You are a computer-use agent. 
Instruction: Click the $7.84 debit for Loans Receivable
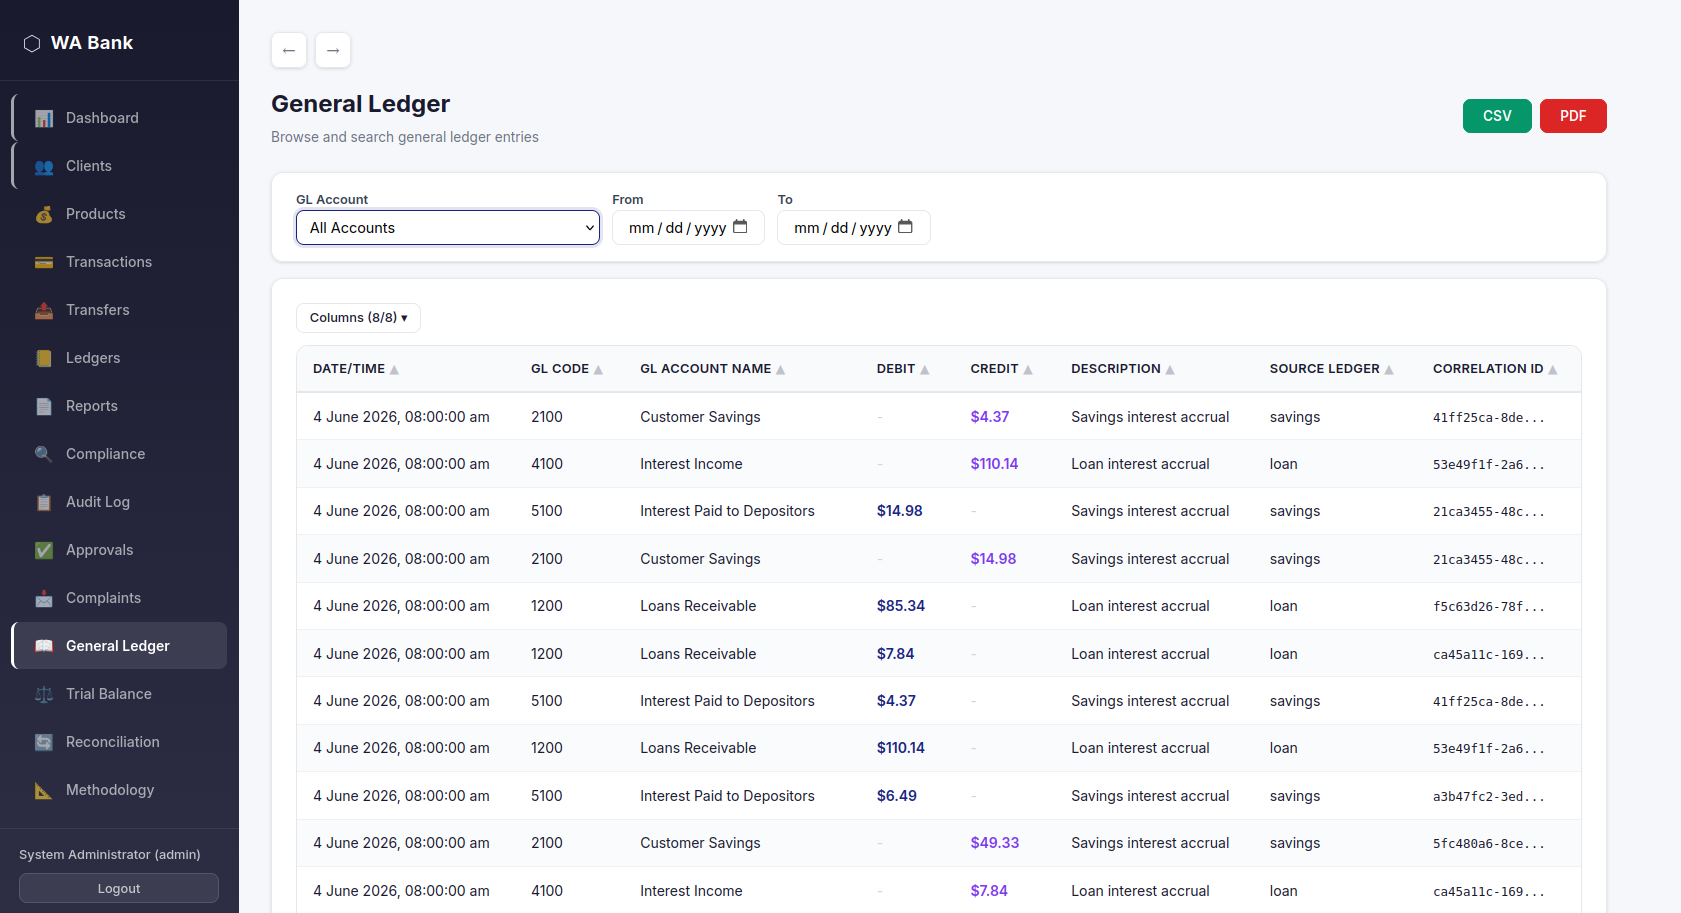(x=896, y=654)
